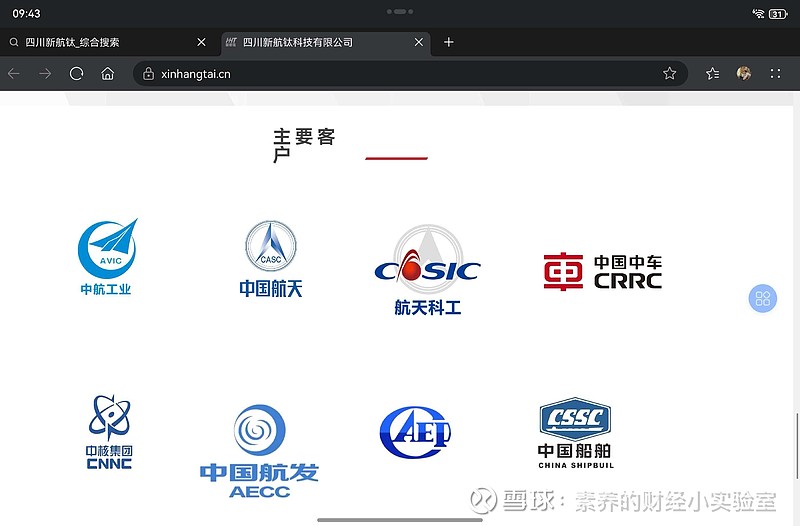Viewport: 800px width, 526px height.
Task: Click the CRRC 中国中车 logo
Action: pos(603,272)
